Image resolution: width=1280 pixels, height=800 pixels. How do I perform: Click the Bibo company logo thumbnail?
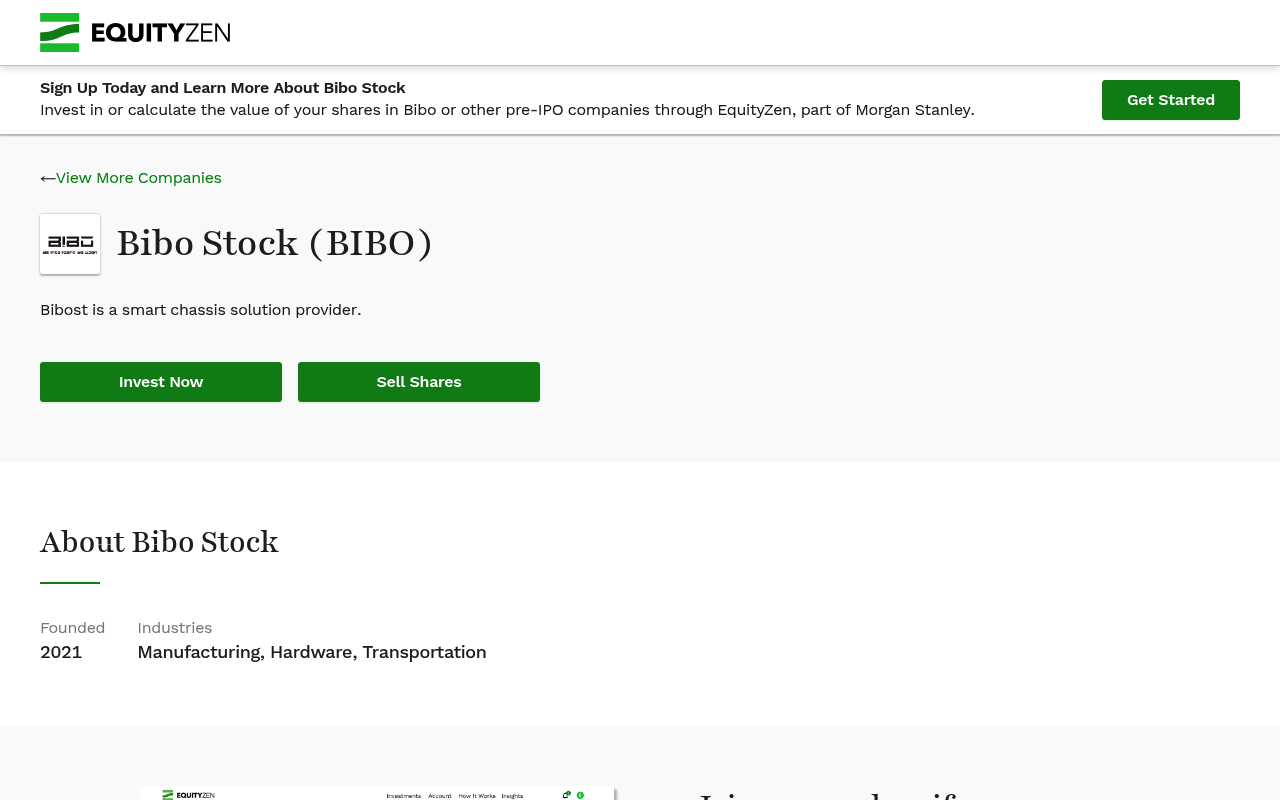[70, 244]
